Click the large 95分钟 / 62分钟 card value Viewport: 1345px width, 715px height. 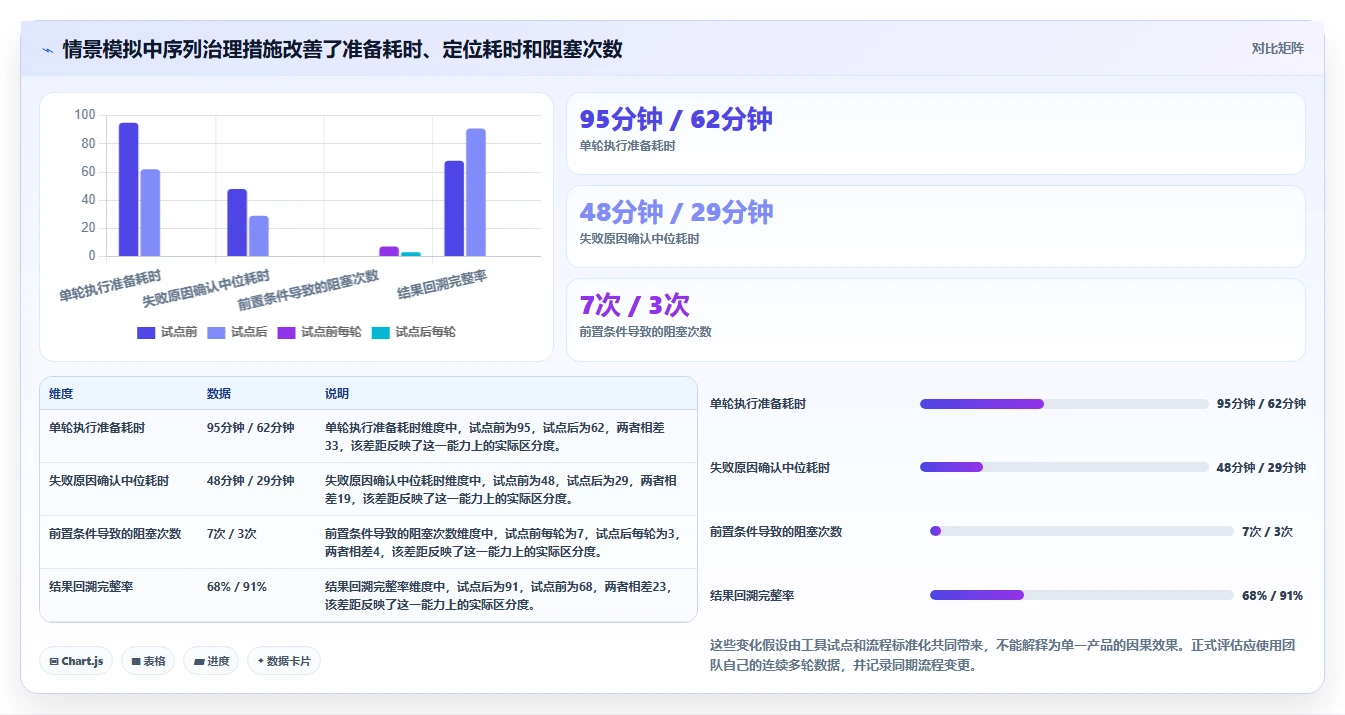click(676, 119)
